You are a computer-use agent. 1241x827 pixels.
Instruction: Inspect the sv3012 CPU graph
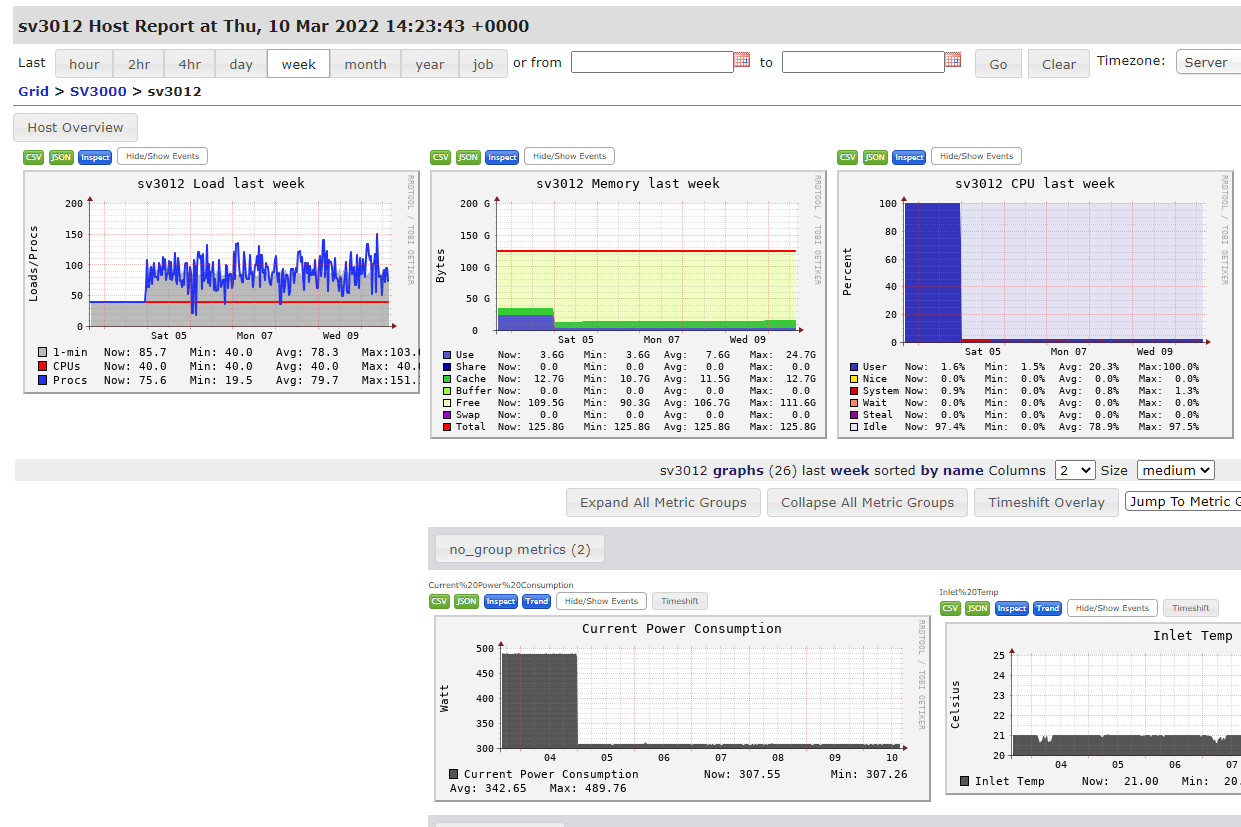(x=908, y=156)
